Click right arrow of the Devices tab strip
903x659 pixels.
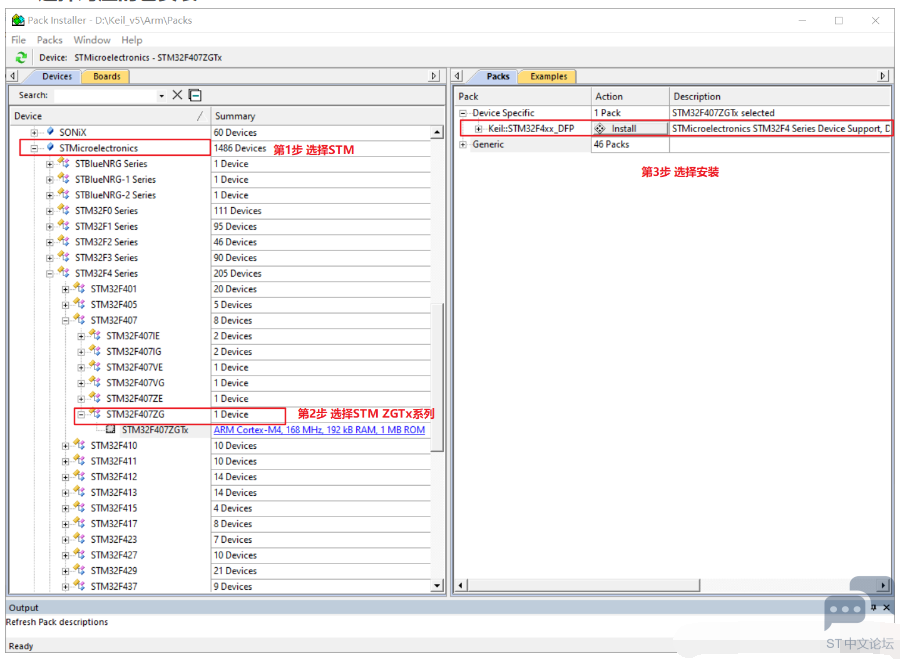coord(434,76)
